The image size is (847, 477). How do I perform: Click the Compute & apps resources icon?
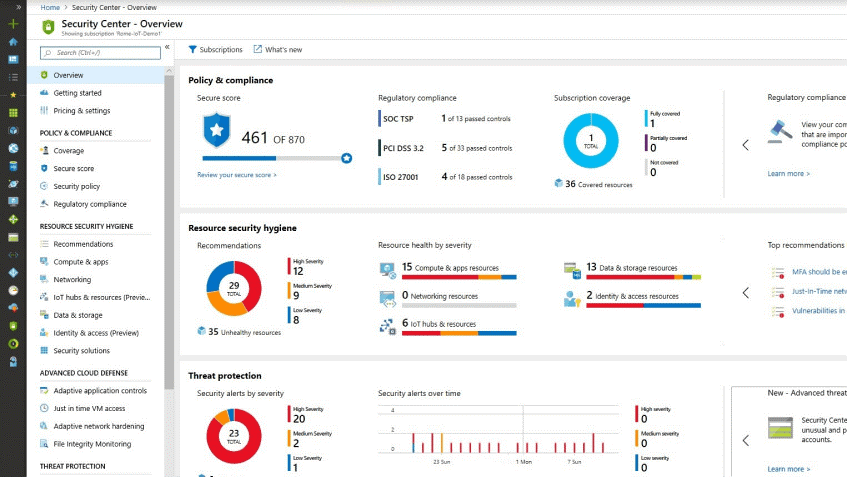click(x=388, y=271)
